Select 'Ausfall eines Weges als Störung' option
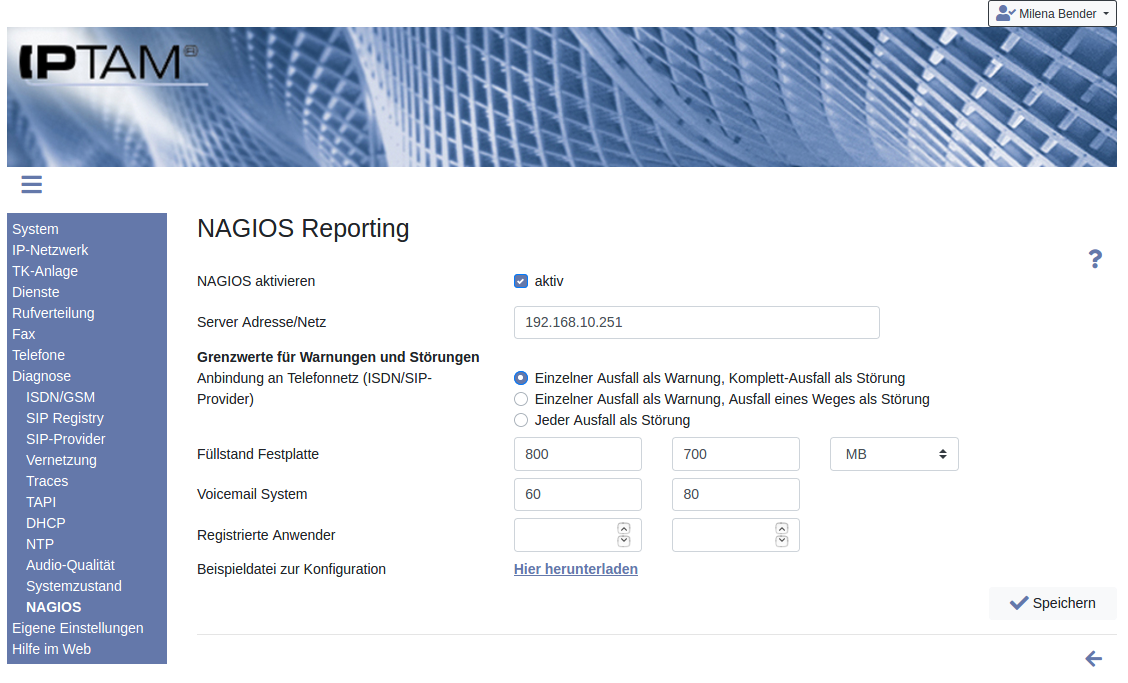Image resolution: width=1128 pixels, height=683 pixels. pos(521,399)
